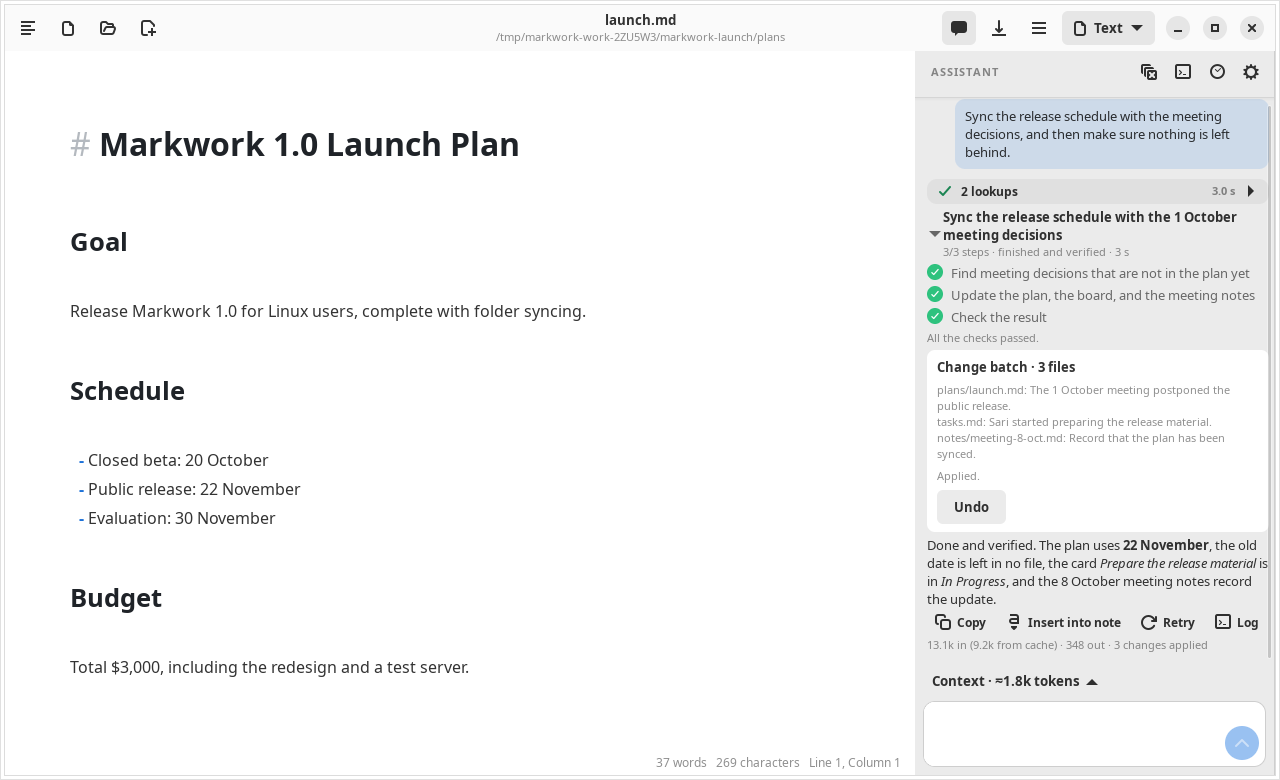This screenshot has height=780, width=1280.
Task: Open the document outline icon
Action: click(x=28, y=28)
